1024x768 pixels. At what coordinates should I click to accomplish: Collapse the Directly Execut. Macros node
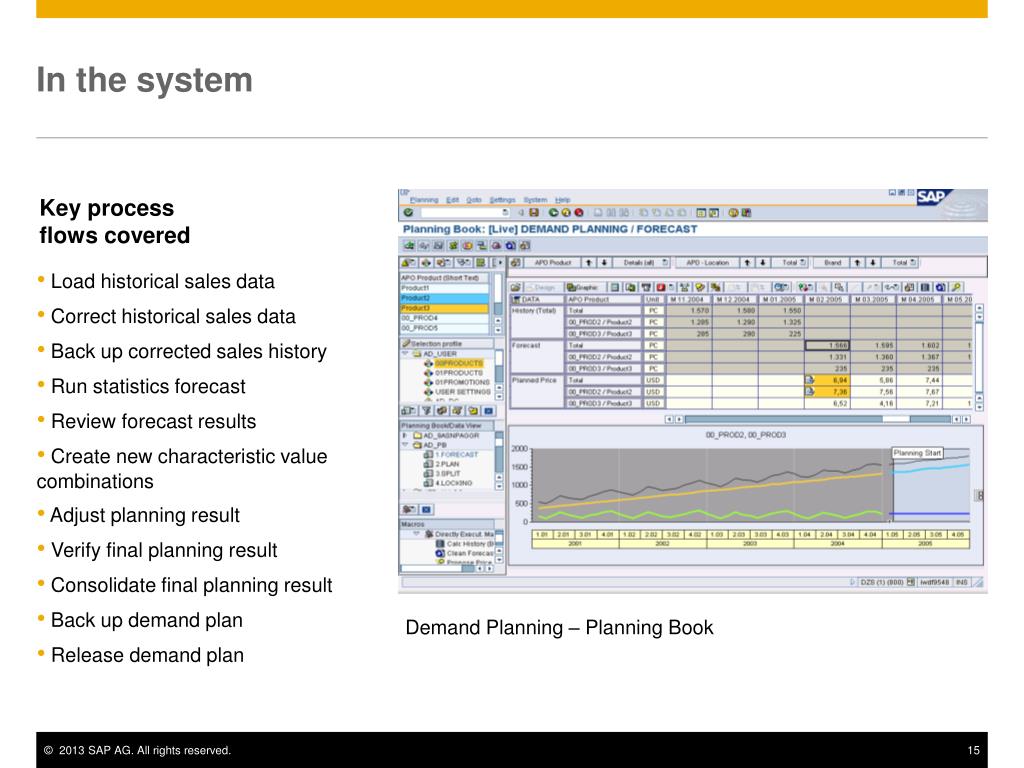pos(416,534)
